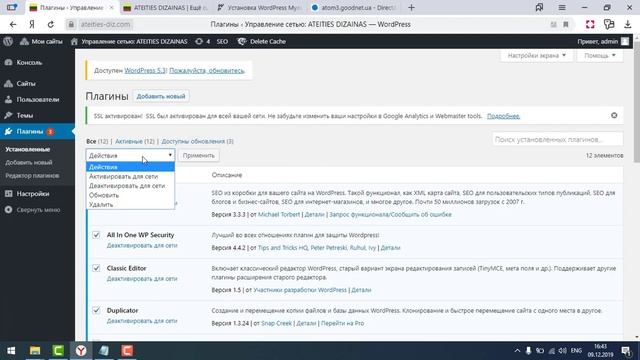Open Сайты in sidebar
This screenshot has width=640, height=360.
(26, 83)
